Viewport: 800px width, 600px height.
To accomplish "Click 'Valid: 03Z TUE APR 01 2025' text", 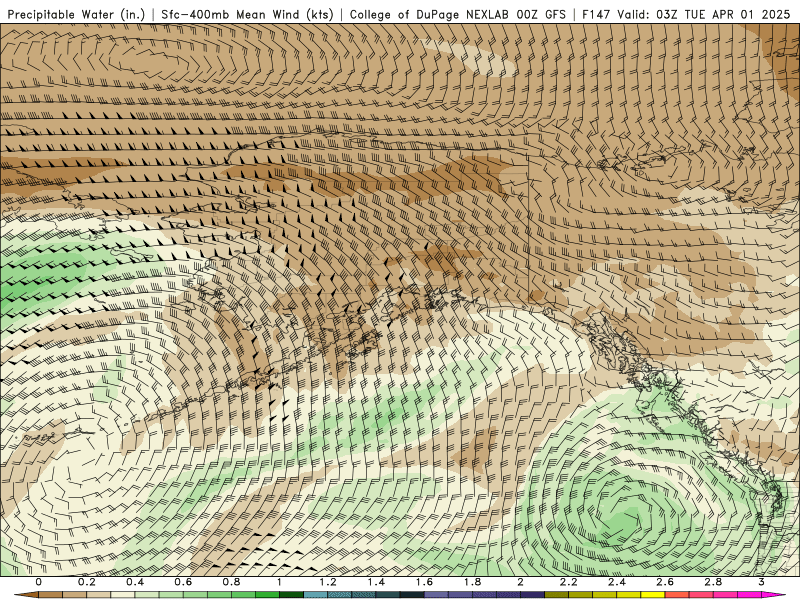I will tap(704, 15).
